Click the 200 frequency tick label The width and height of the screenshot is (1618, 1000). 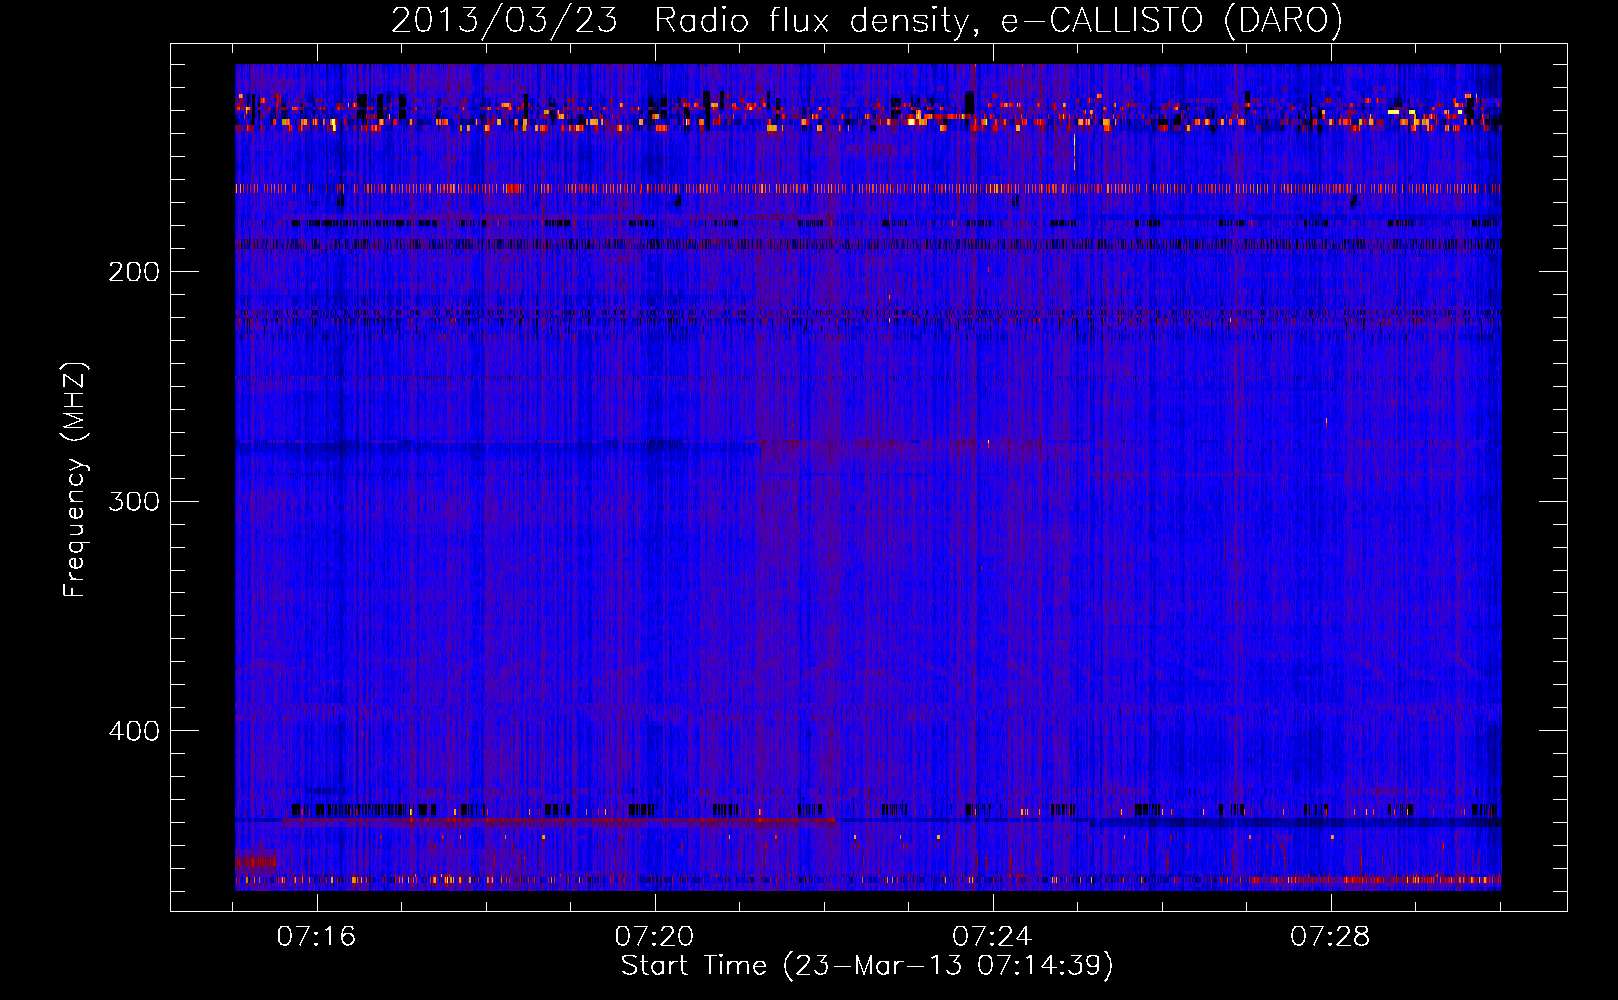pos(133,272)
